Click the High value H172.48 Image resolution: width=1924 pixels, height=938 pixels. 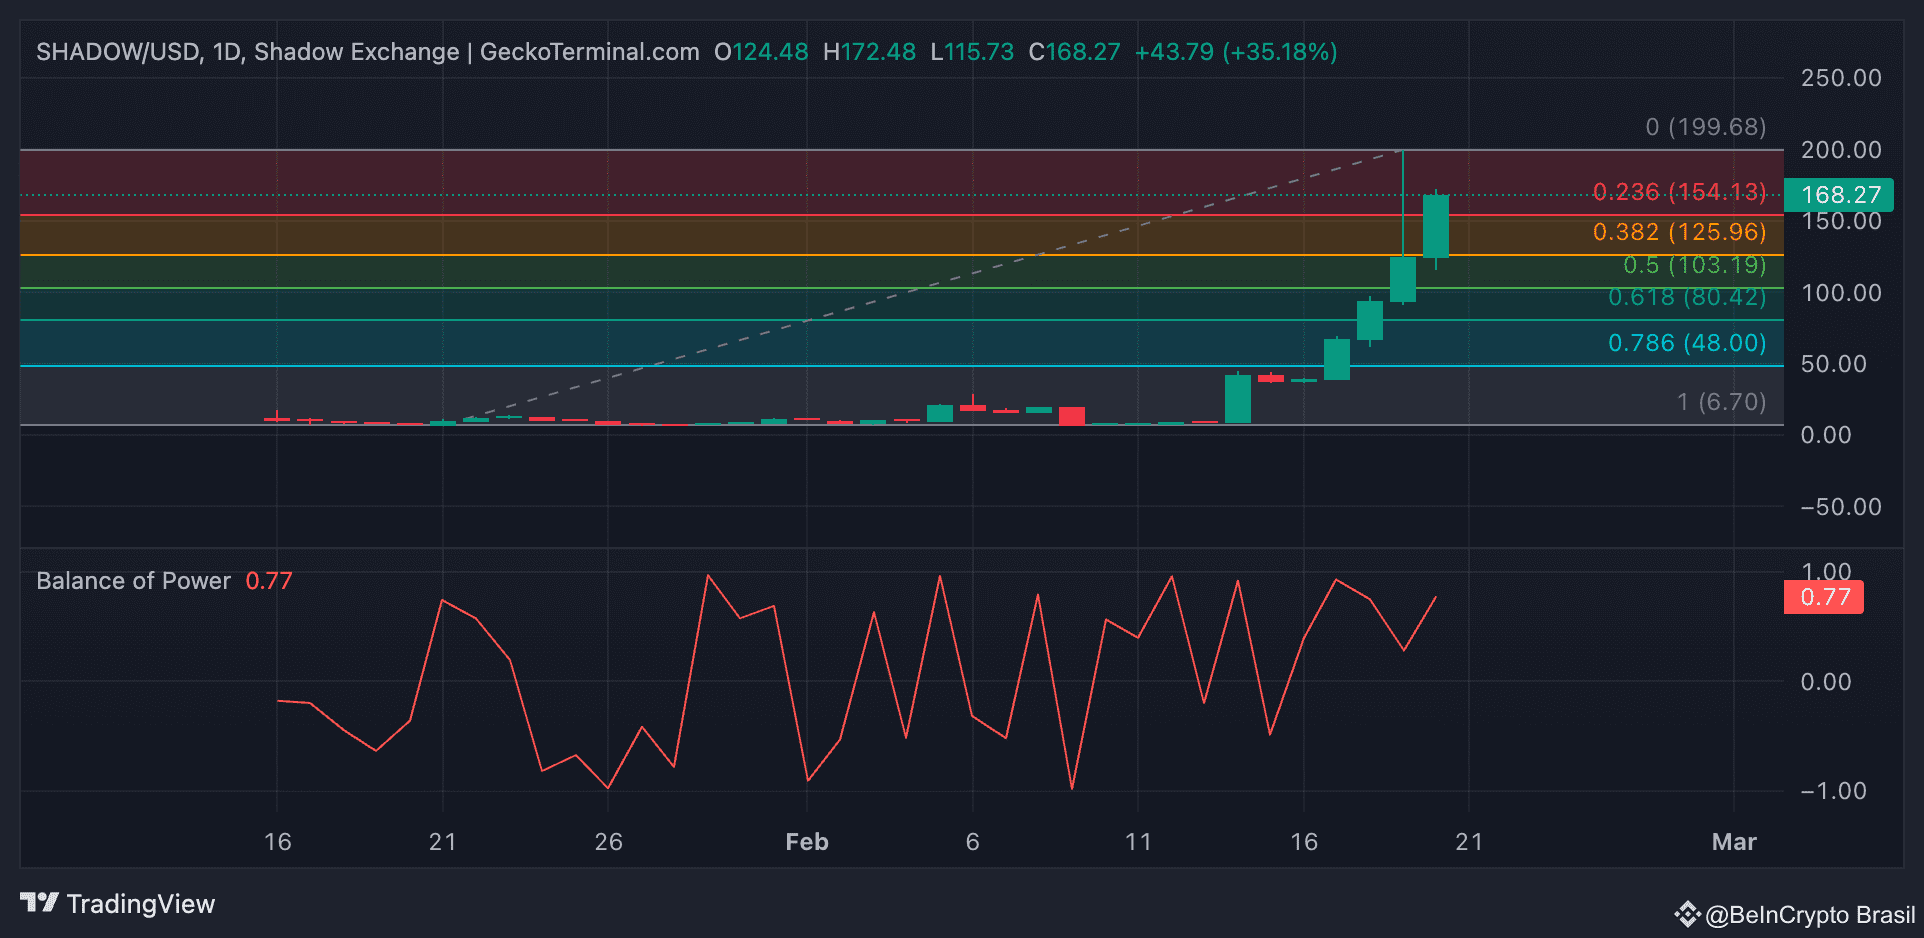click(869, 52)
